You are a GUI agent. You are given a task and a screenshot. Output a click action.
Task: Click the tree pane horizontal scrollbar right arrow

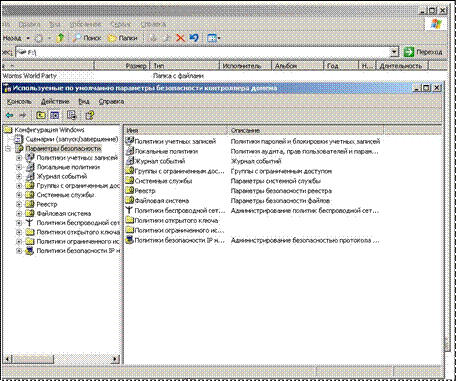115,359
